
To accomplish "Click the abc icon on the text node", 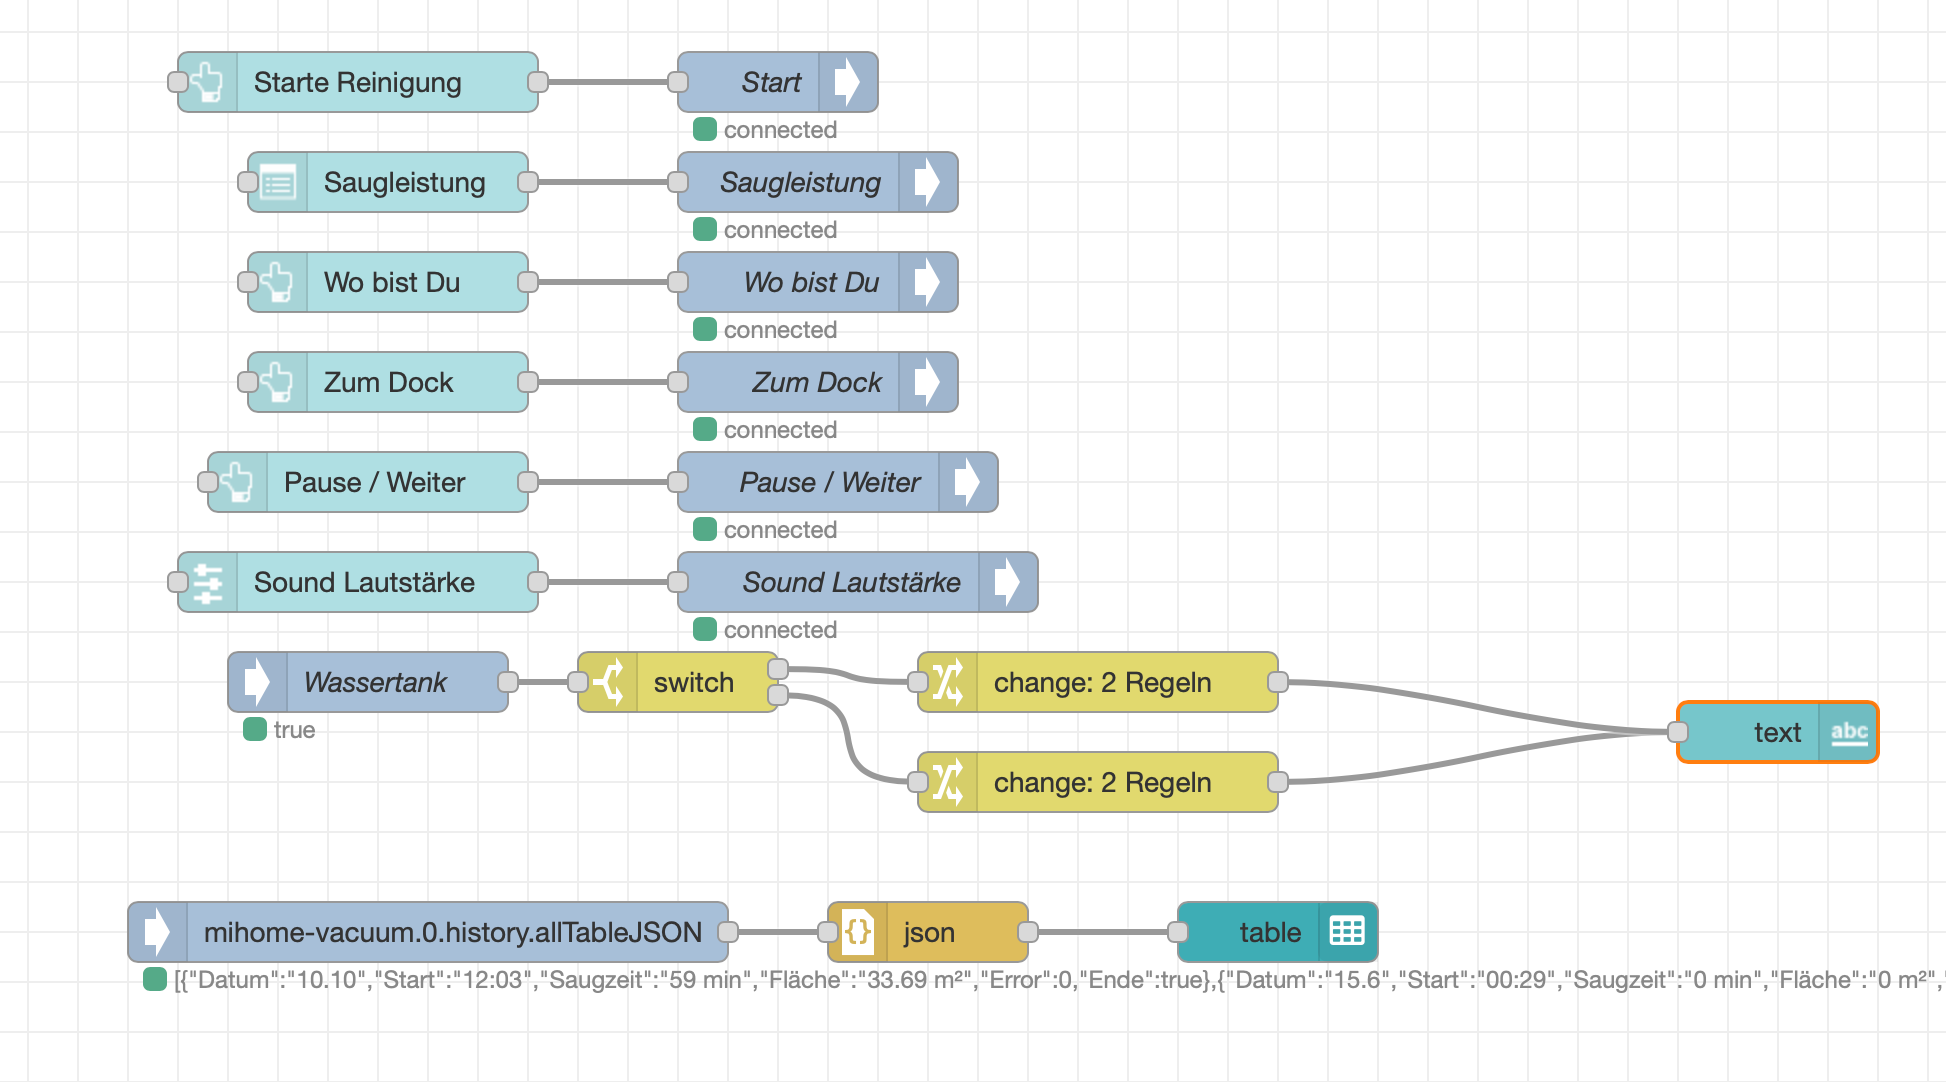I will pos(1849,732).
